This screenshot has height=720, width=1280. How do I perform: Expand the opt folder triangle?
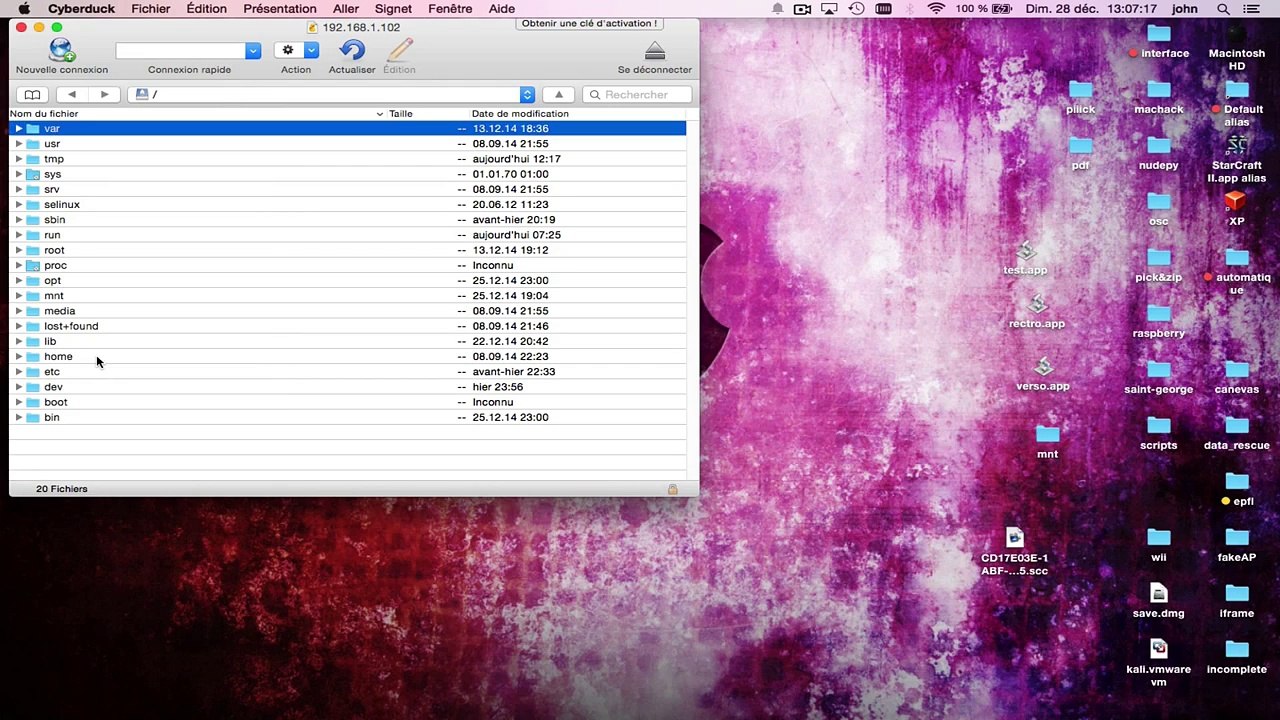click(19, 281)
